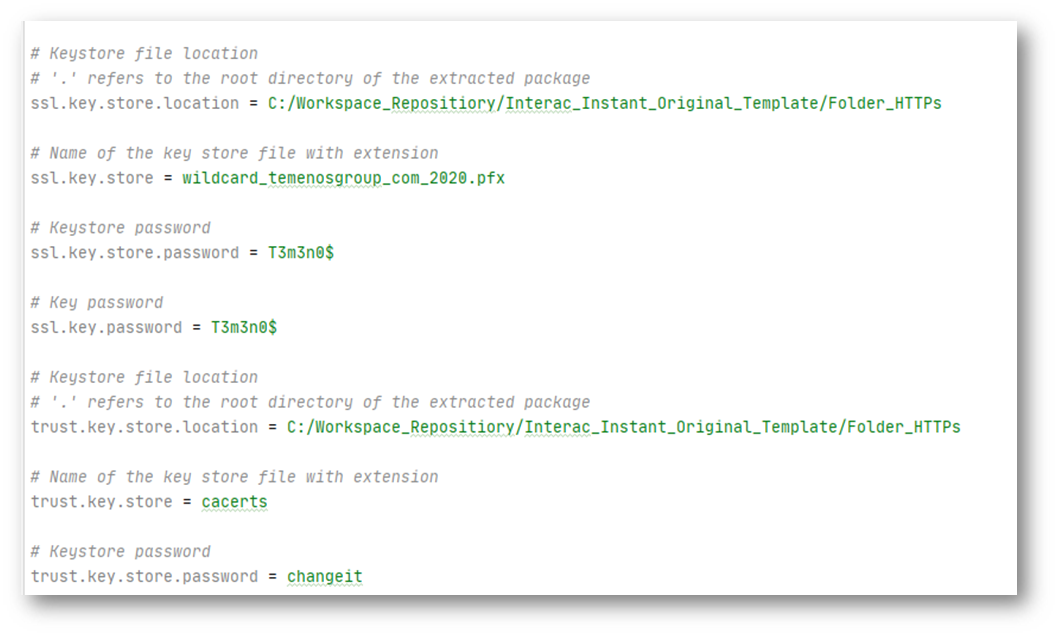
Task: Click the Keystore file location comment above ssl.key.store.location
Action: point(144,54)
